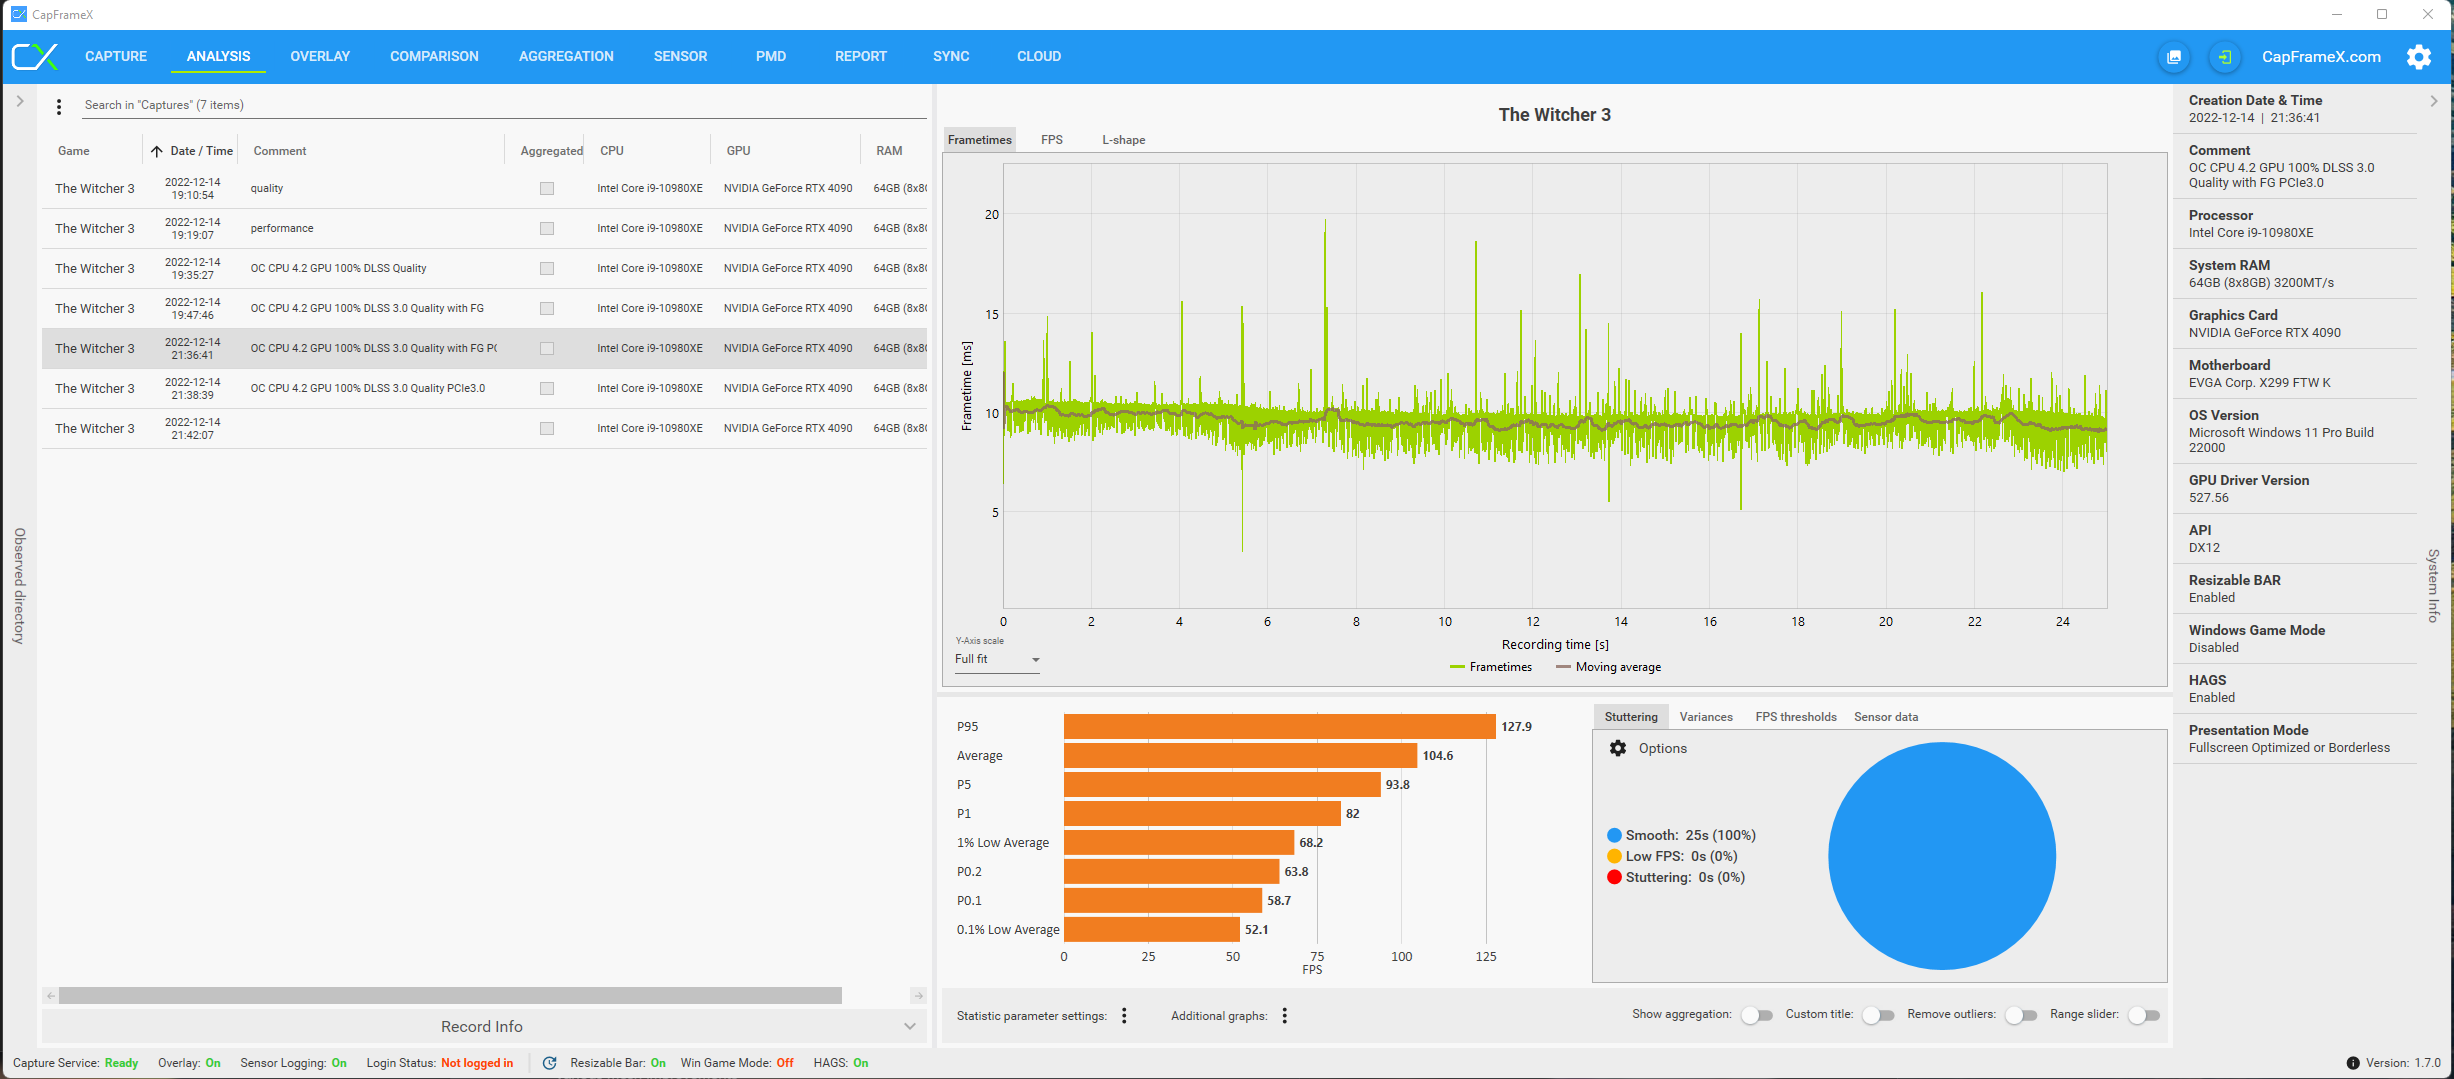Select Frametimes graph tab
Image resolution: width=2454 pixels, height=1079 pixels.
[x=980, y=140]
